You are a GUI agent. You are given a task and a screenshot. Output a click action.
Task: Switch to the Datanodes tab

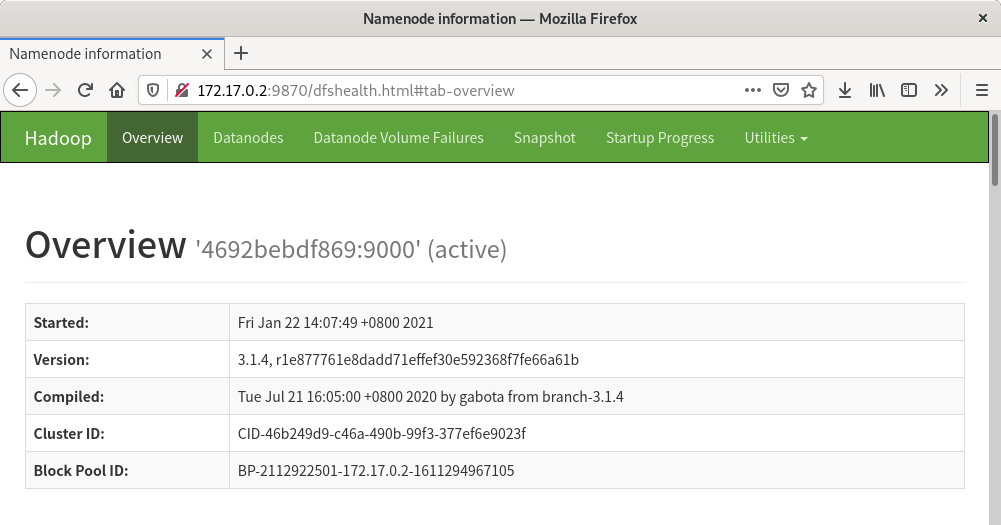[248, 138]
